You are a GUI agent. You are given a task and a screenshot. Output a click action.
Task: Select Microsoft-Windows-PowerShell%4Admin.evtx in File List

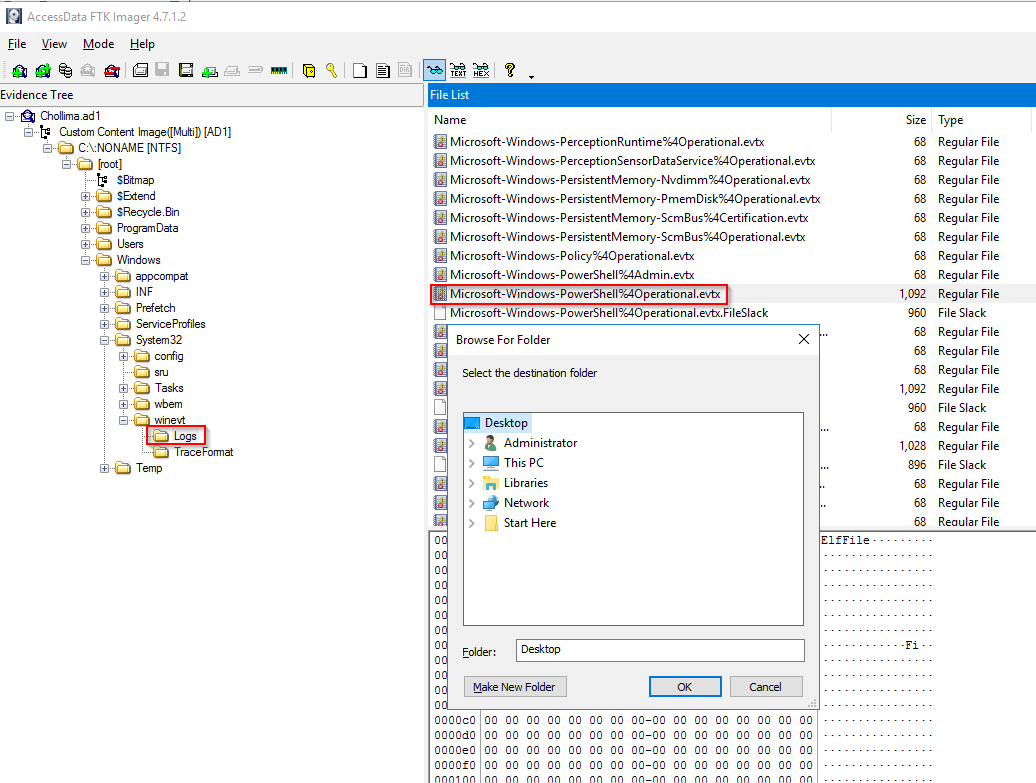tap(571, 275)
